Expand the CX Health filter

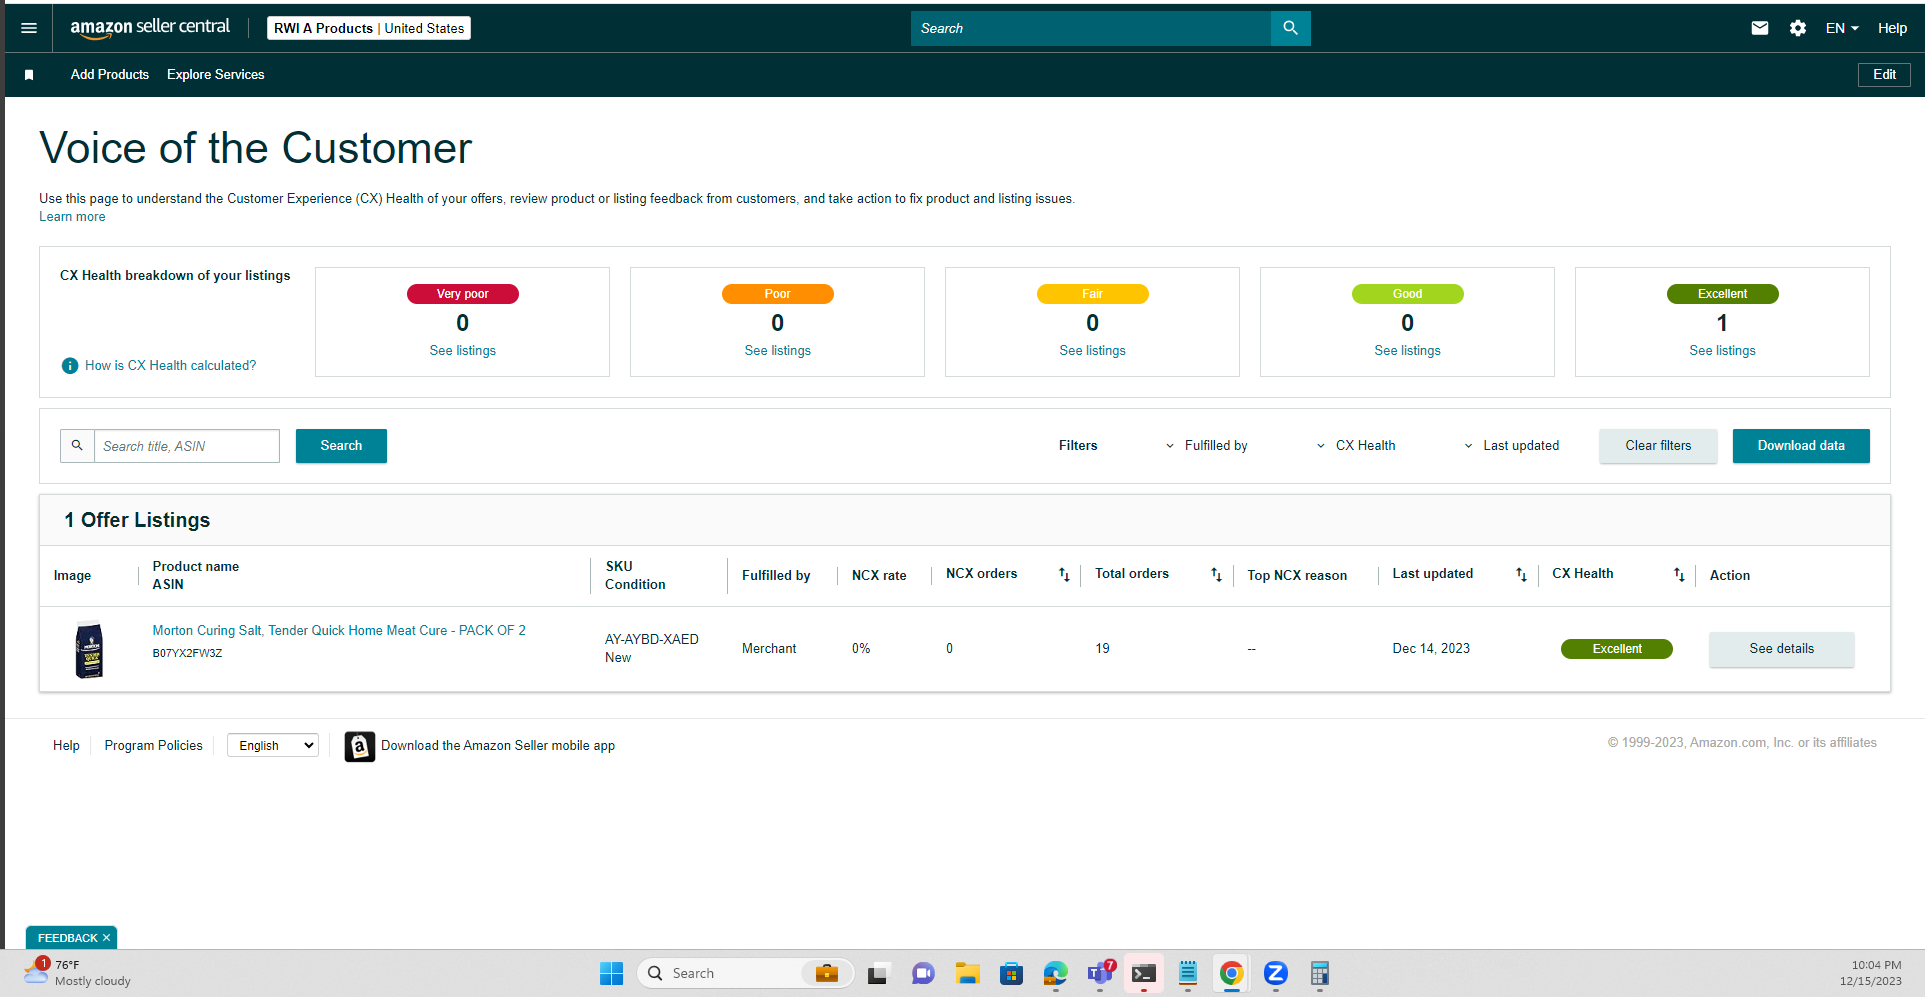point(1356,446)
